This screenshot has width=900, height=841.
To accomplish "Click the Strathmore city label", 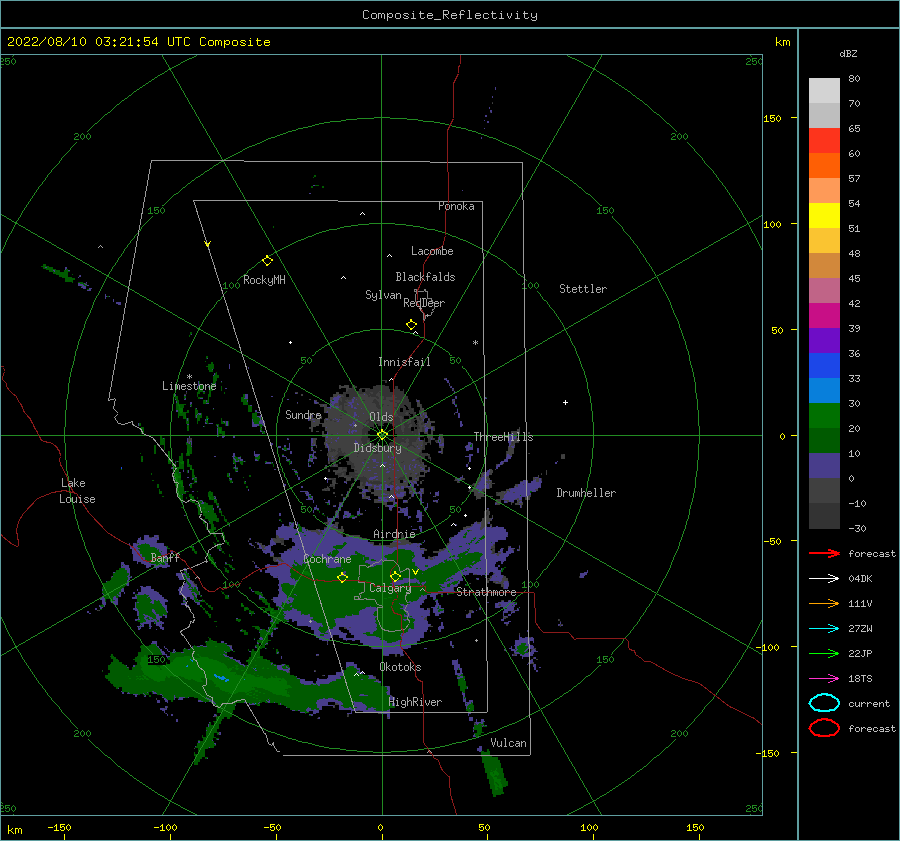I will (486, 592).
